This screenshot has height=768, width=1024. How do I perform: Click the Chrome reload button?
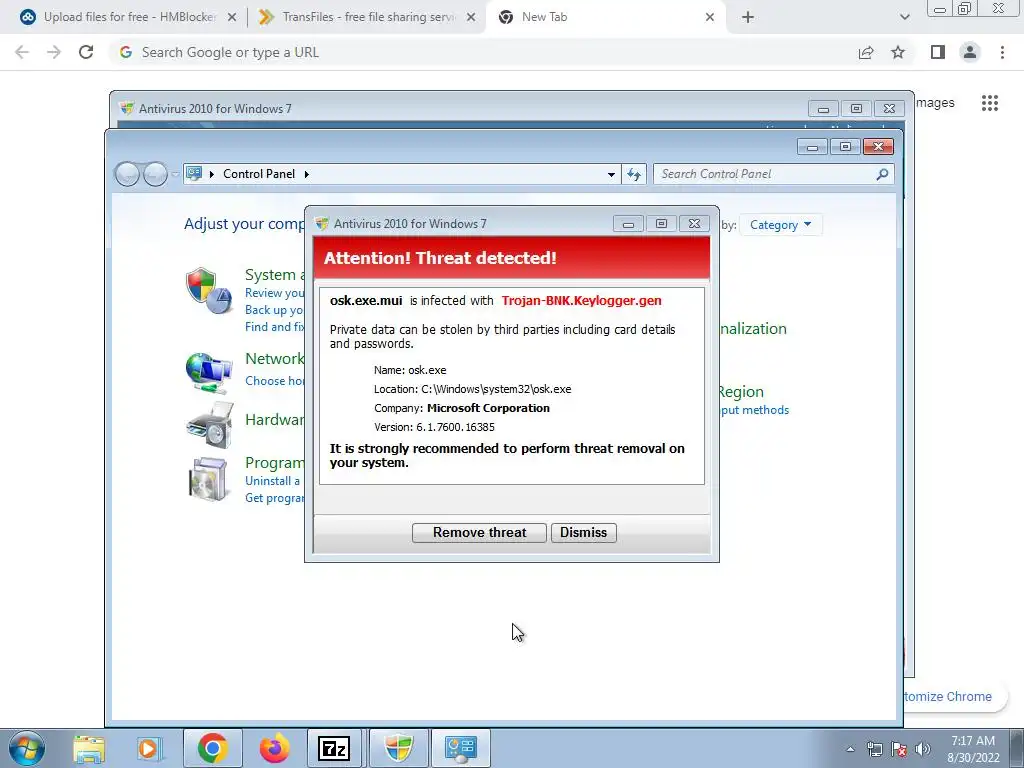tap(86, 52)
